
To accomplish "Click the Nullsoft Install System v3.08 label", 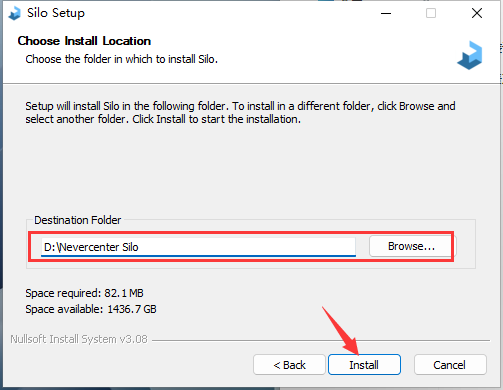I will [x=79, y=339].
